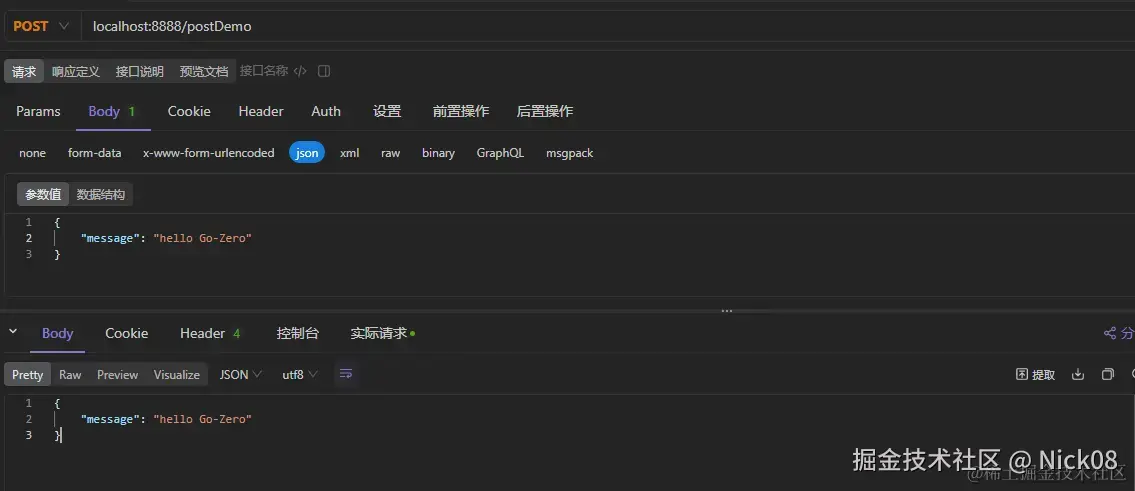Switch response view to Preview
1135x491 pixels.
(117, 374)
